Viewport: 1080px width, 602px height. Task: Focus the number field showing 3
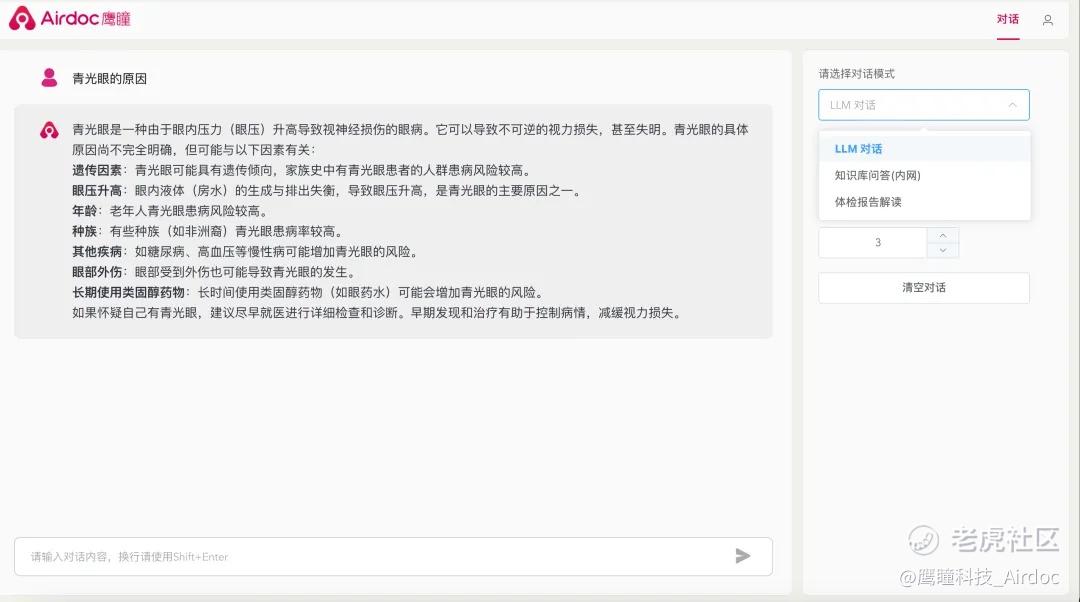(873, 242)
